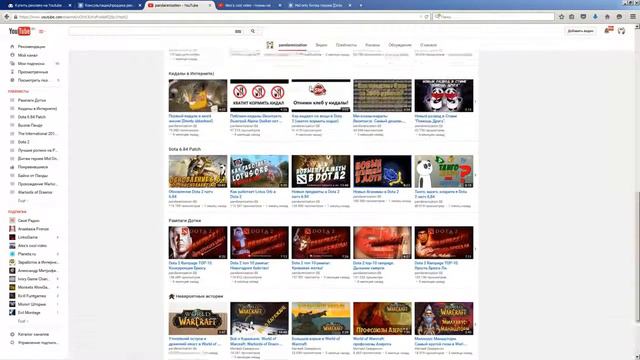Show next videos in Кидалы в Интернете row
Screen dimensions: 640x360
click(476, 102)
